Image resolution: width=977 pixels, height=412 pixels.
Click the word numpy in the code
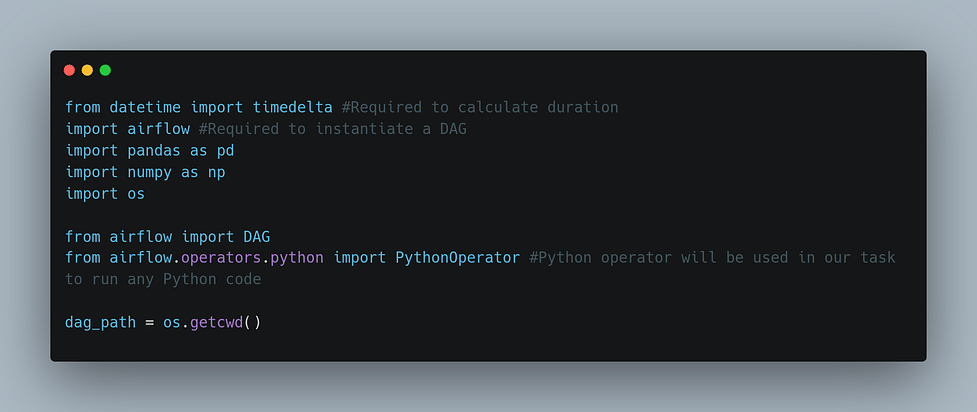point(150,172)
